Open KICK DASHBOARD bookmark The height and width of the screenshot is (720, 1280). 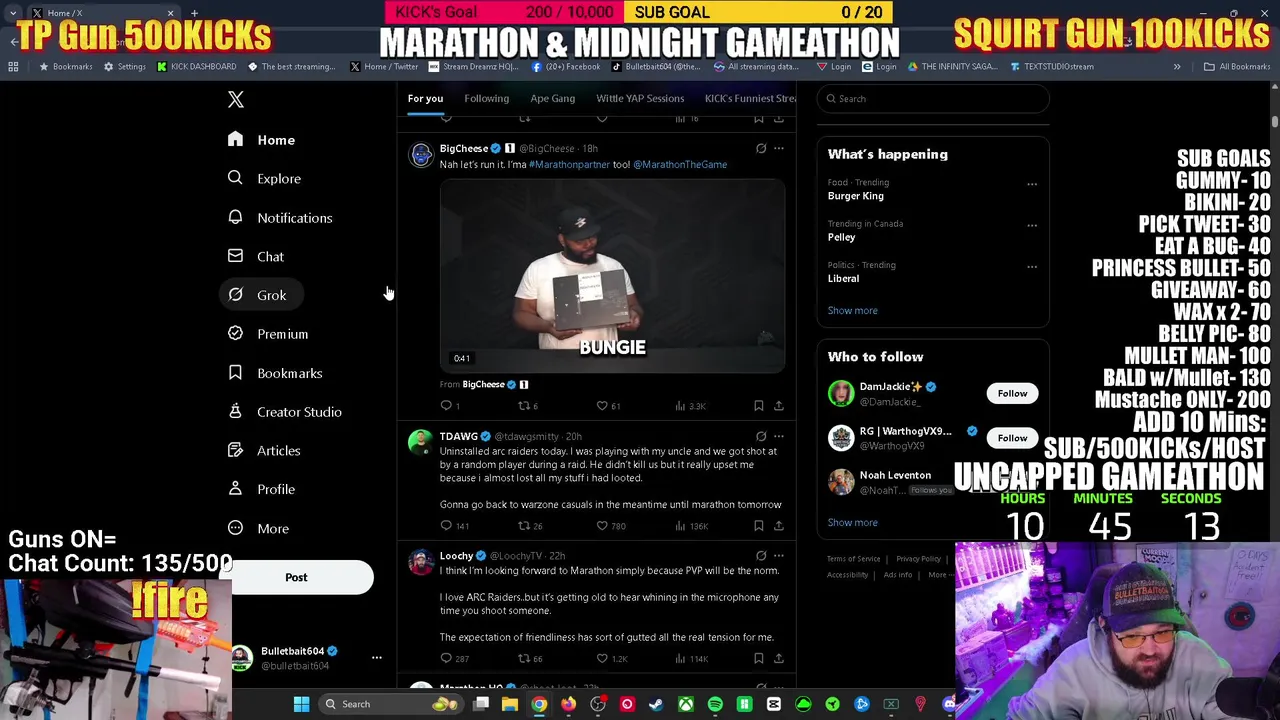point(196,67)
